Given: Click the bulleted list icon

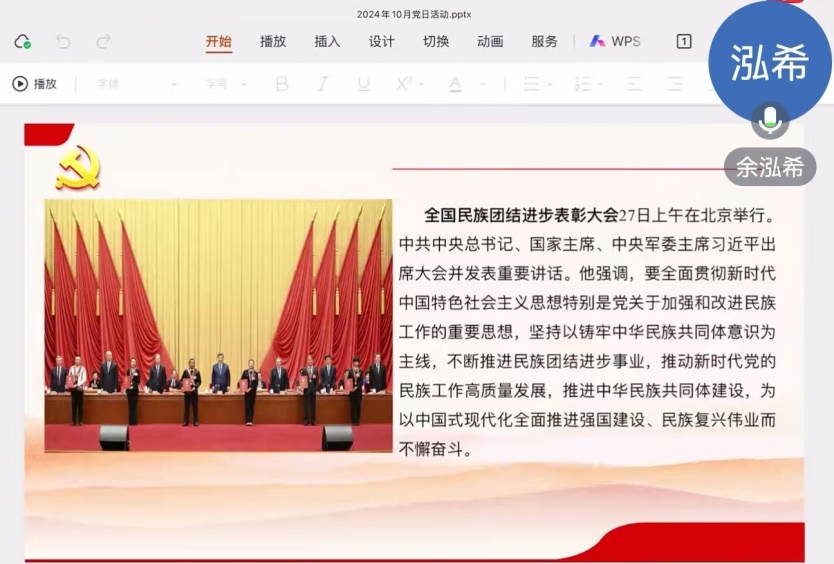Looking at the screenshot, I should (533, 84).
